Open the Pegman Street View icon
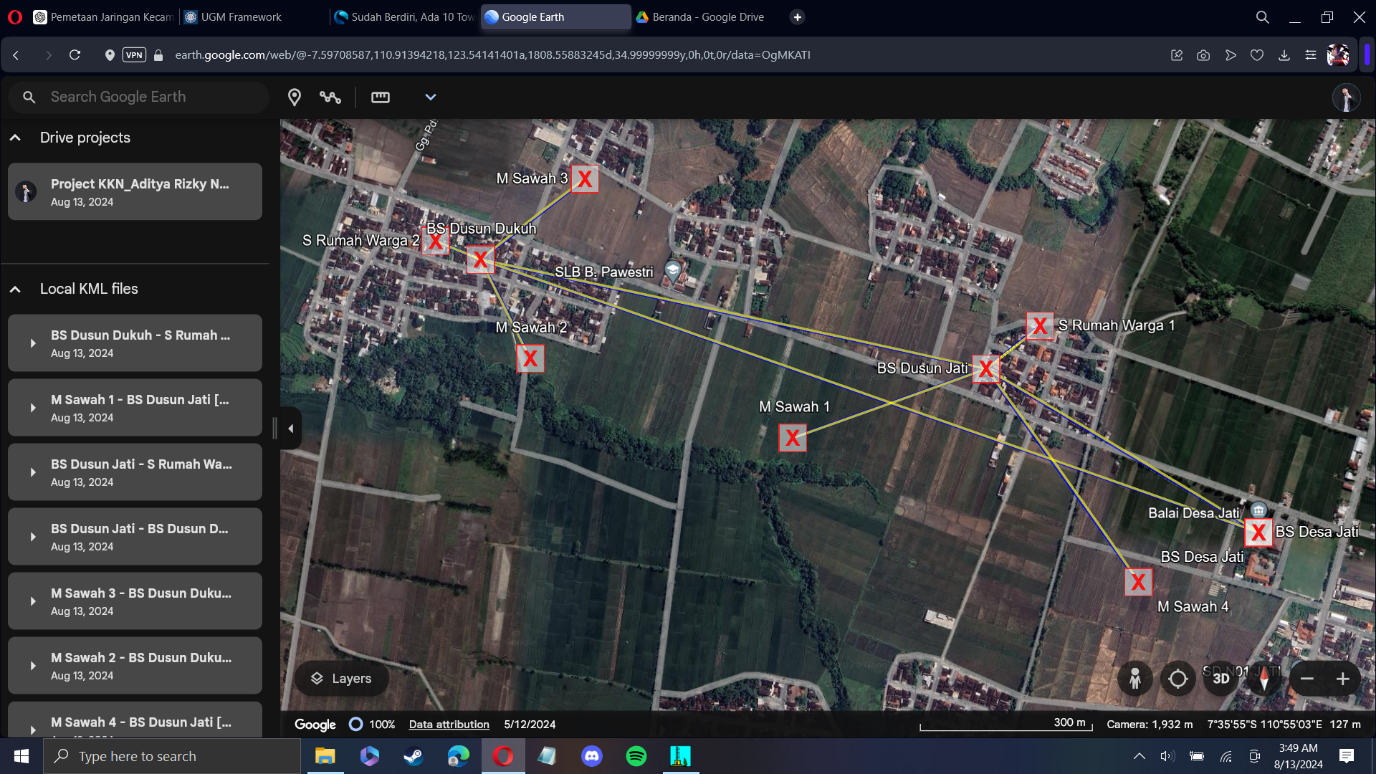The width and height of the screenshot is (1376, 774). 1135,679
